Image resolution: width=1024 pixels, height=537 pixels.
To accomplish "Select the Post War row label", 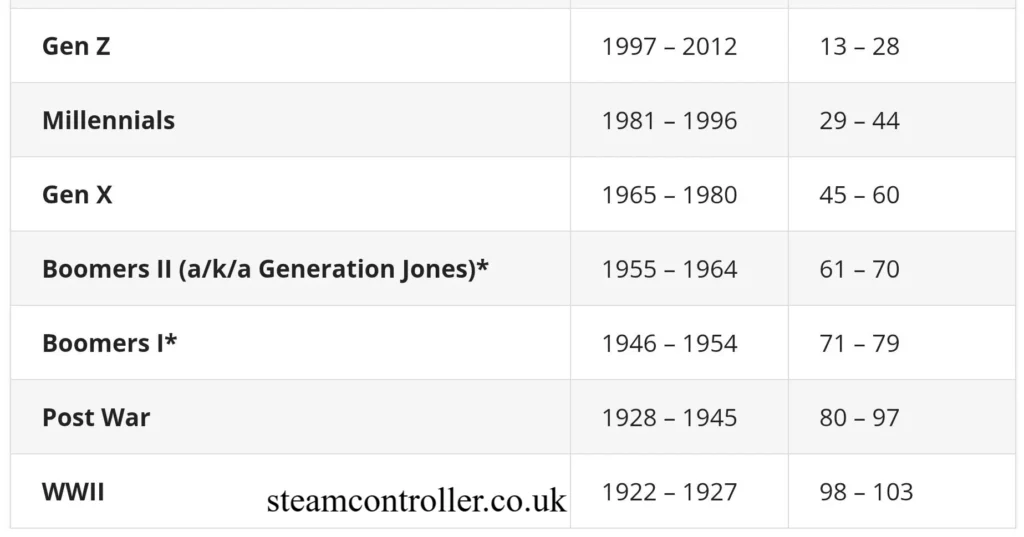I will (x=96, y=417).
